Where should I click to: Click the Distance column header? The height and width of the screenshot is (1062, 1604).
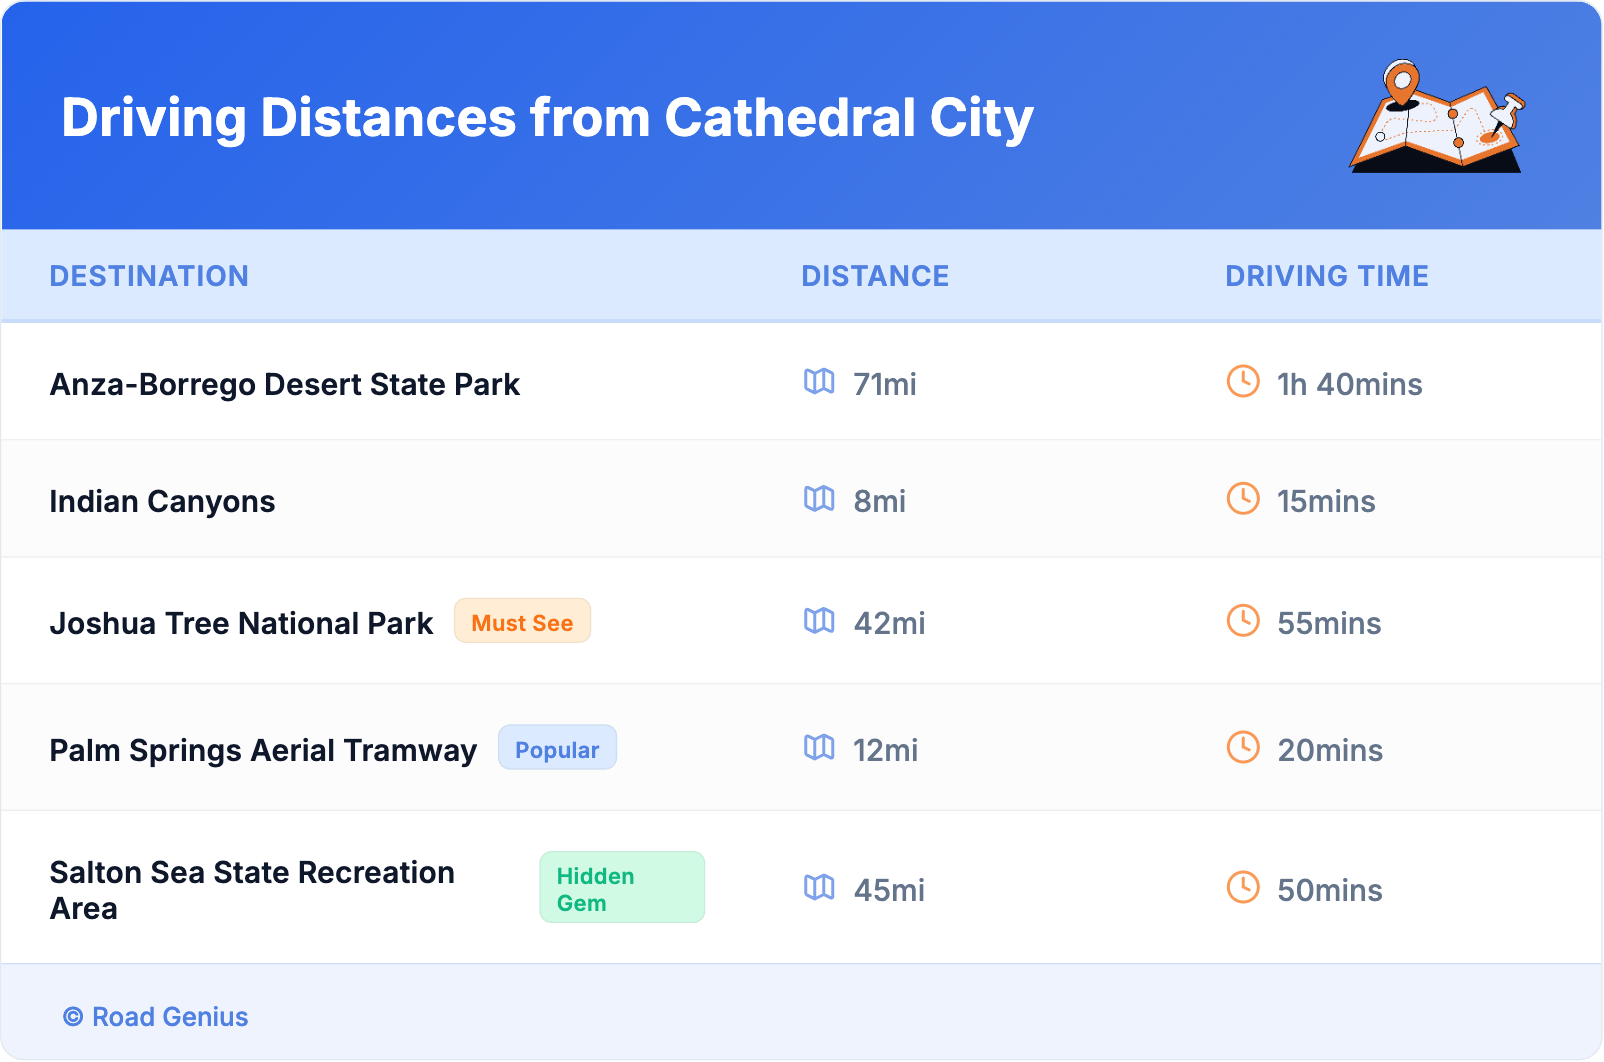[875, 276]
